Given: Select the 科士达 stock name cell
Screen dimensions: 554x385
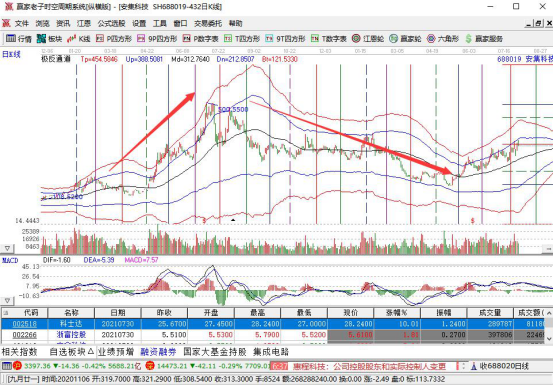Looking at the screenshot, I should point(71,324).
